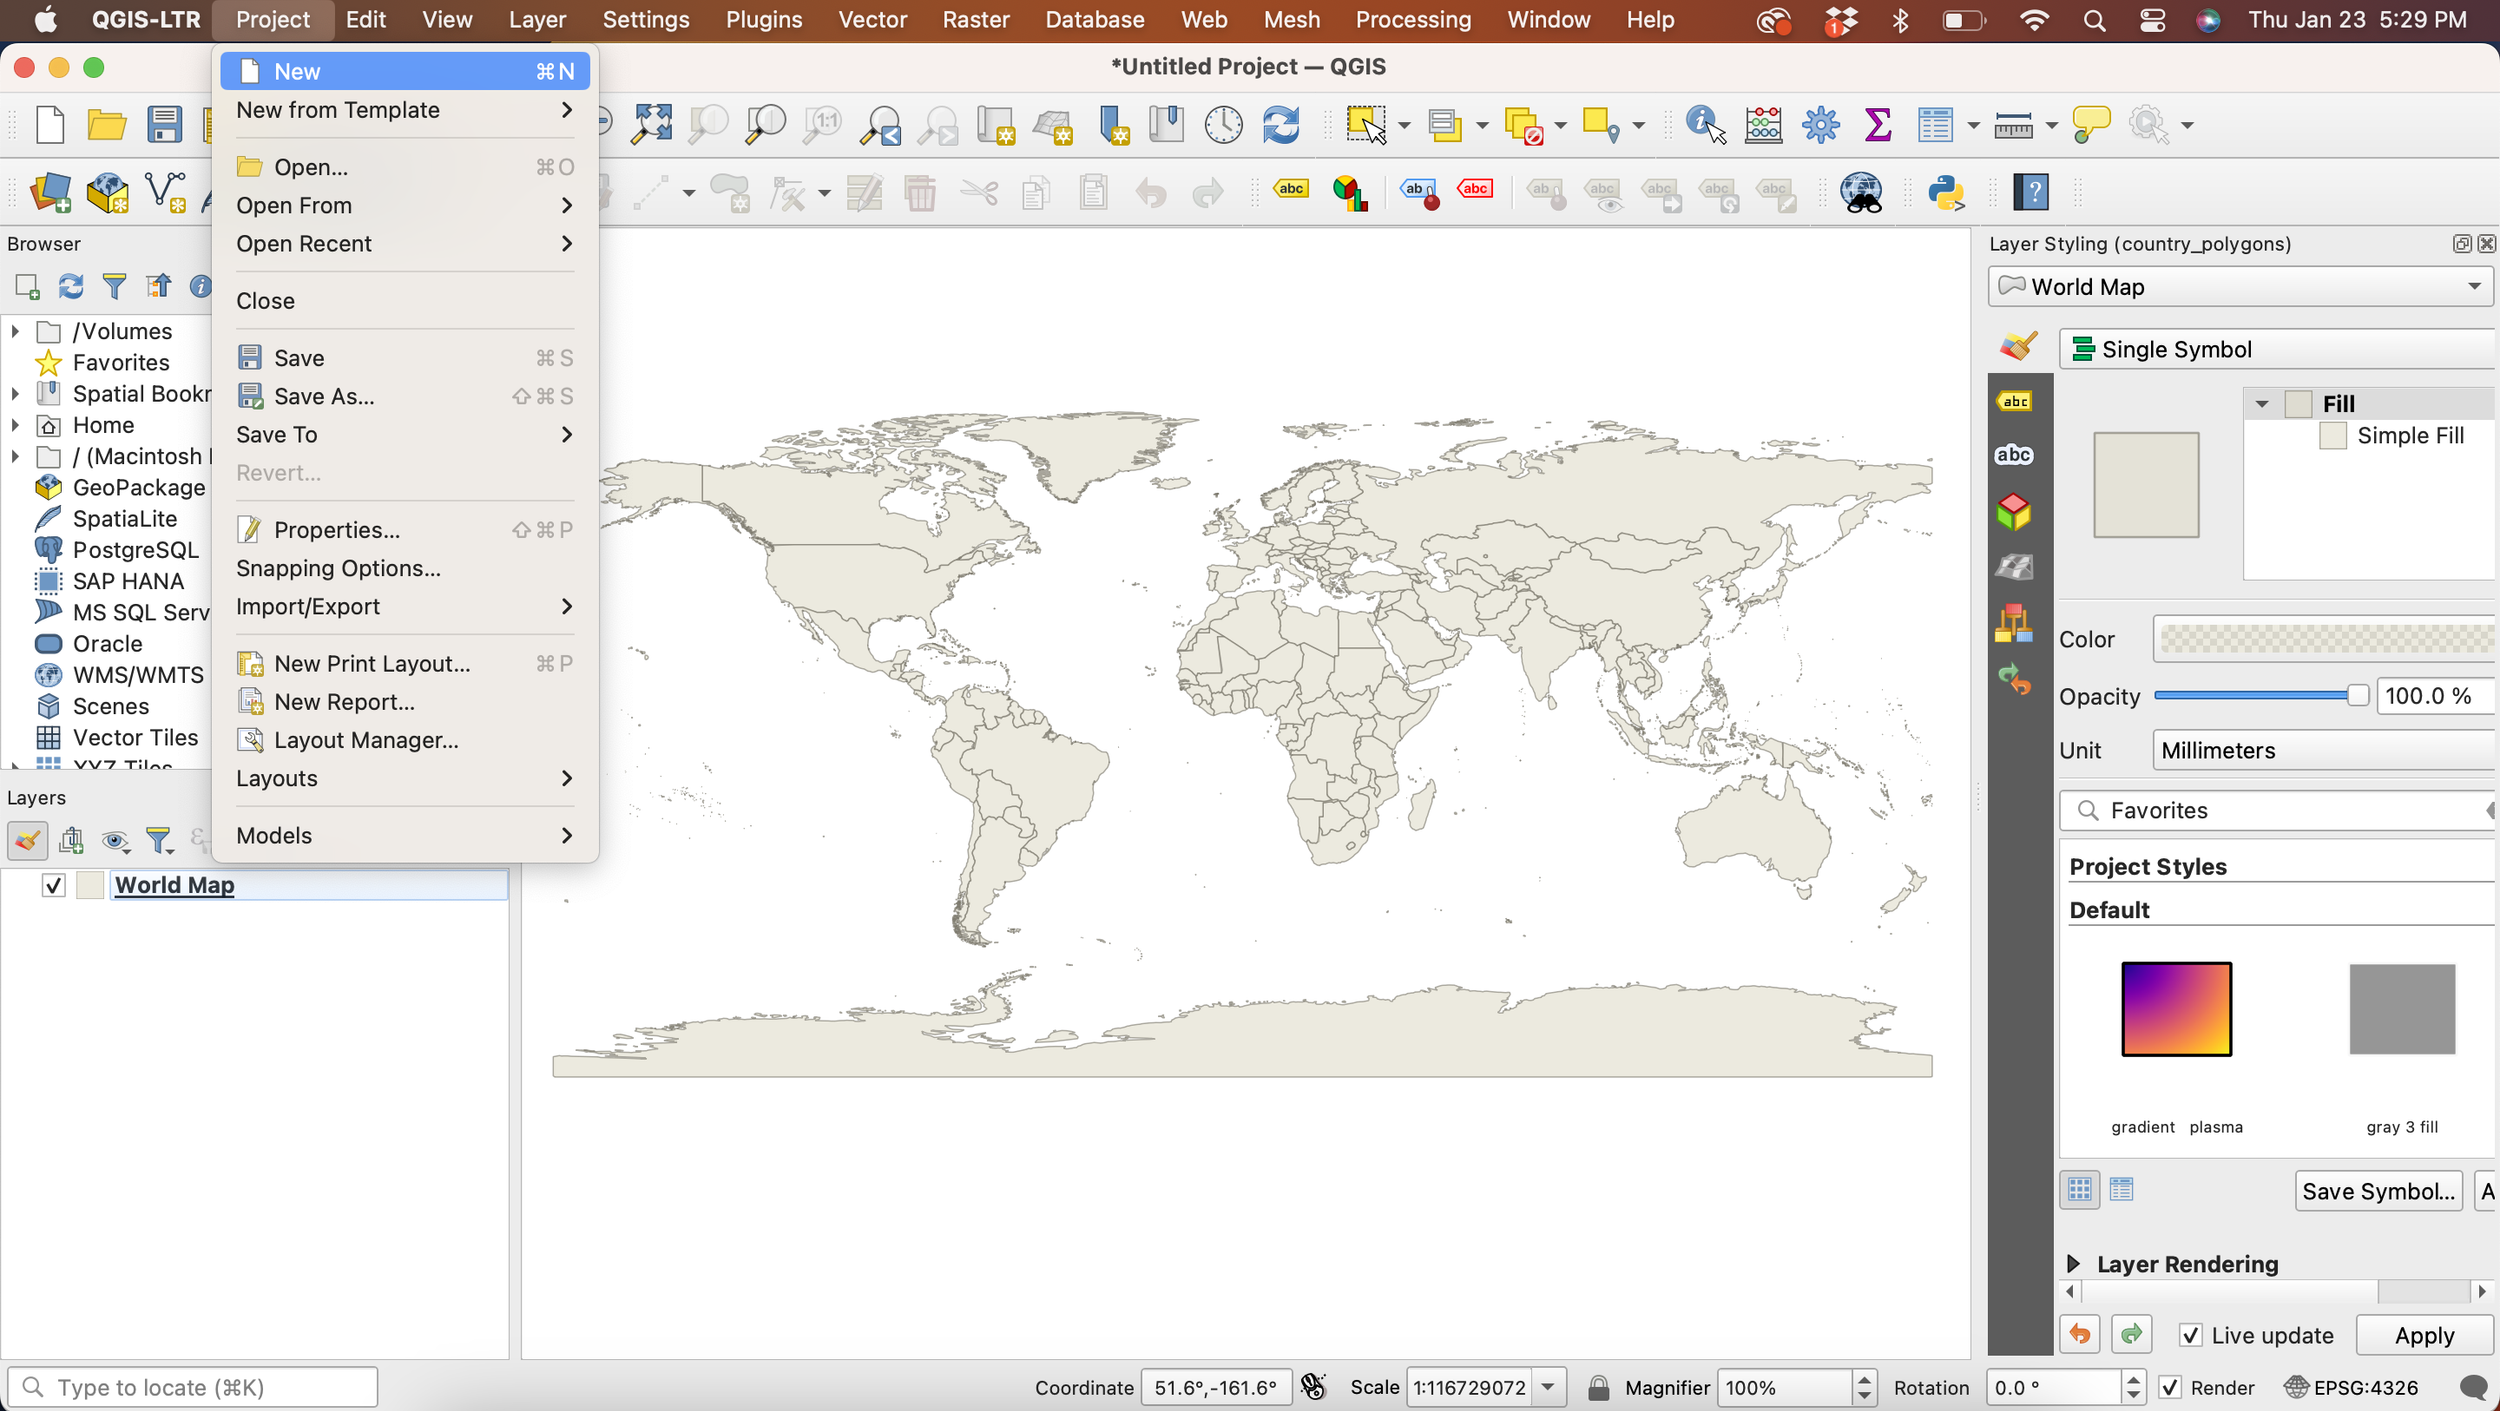
Task: Choose Save As... in Project menu
Action: pos(405,397)
